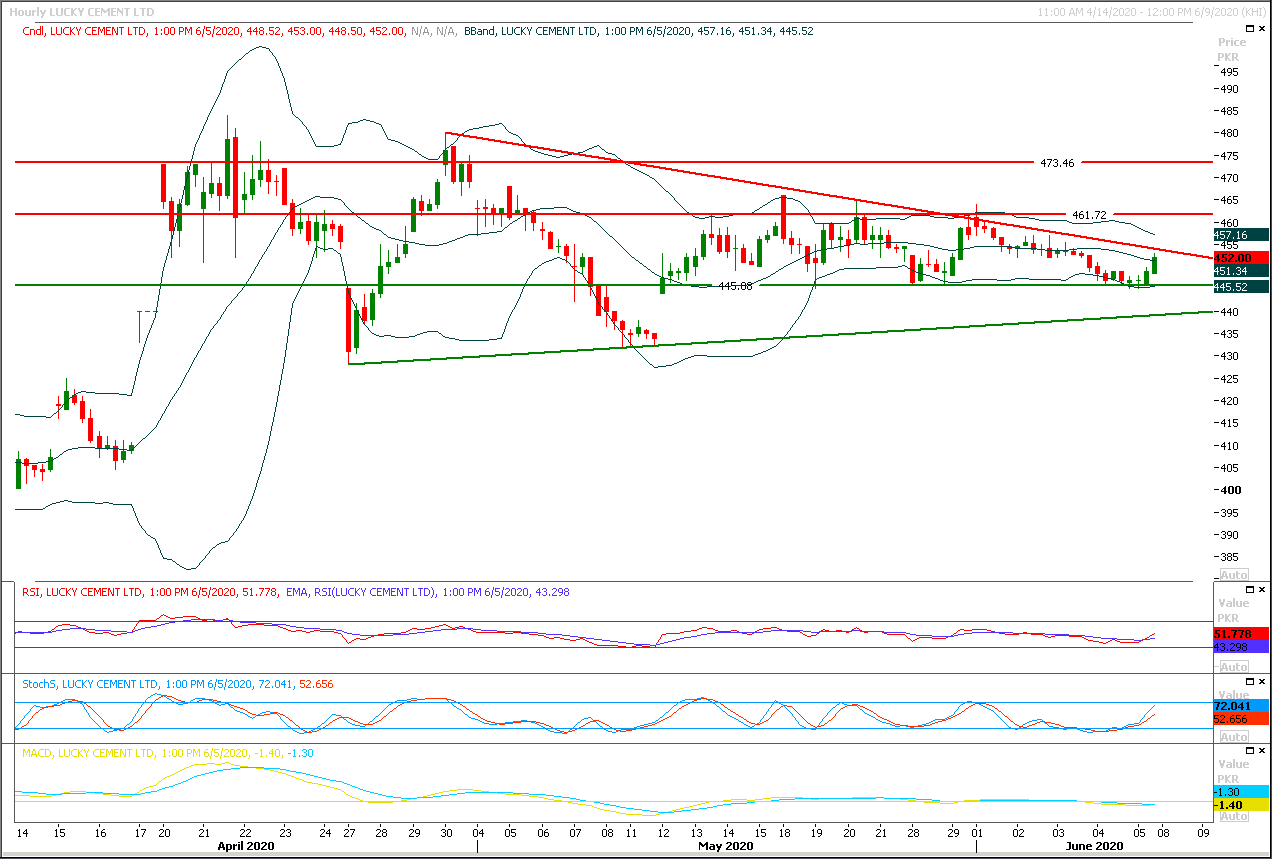Click April 2020 on the time axis

(245, 846)
